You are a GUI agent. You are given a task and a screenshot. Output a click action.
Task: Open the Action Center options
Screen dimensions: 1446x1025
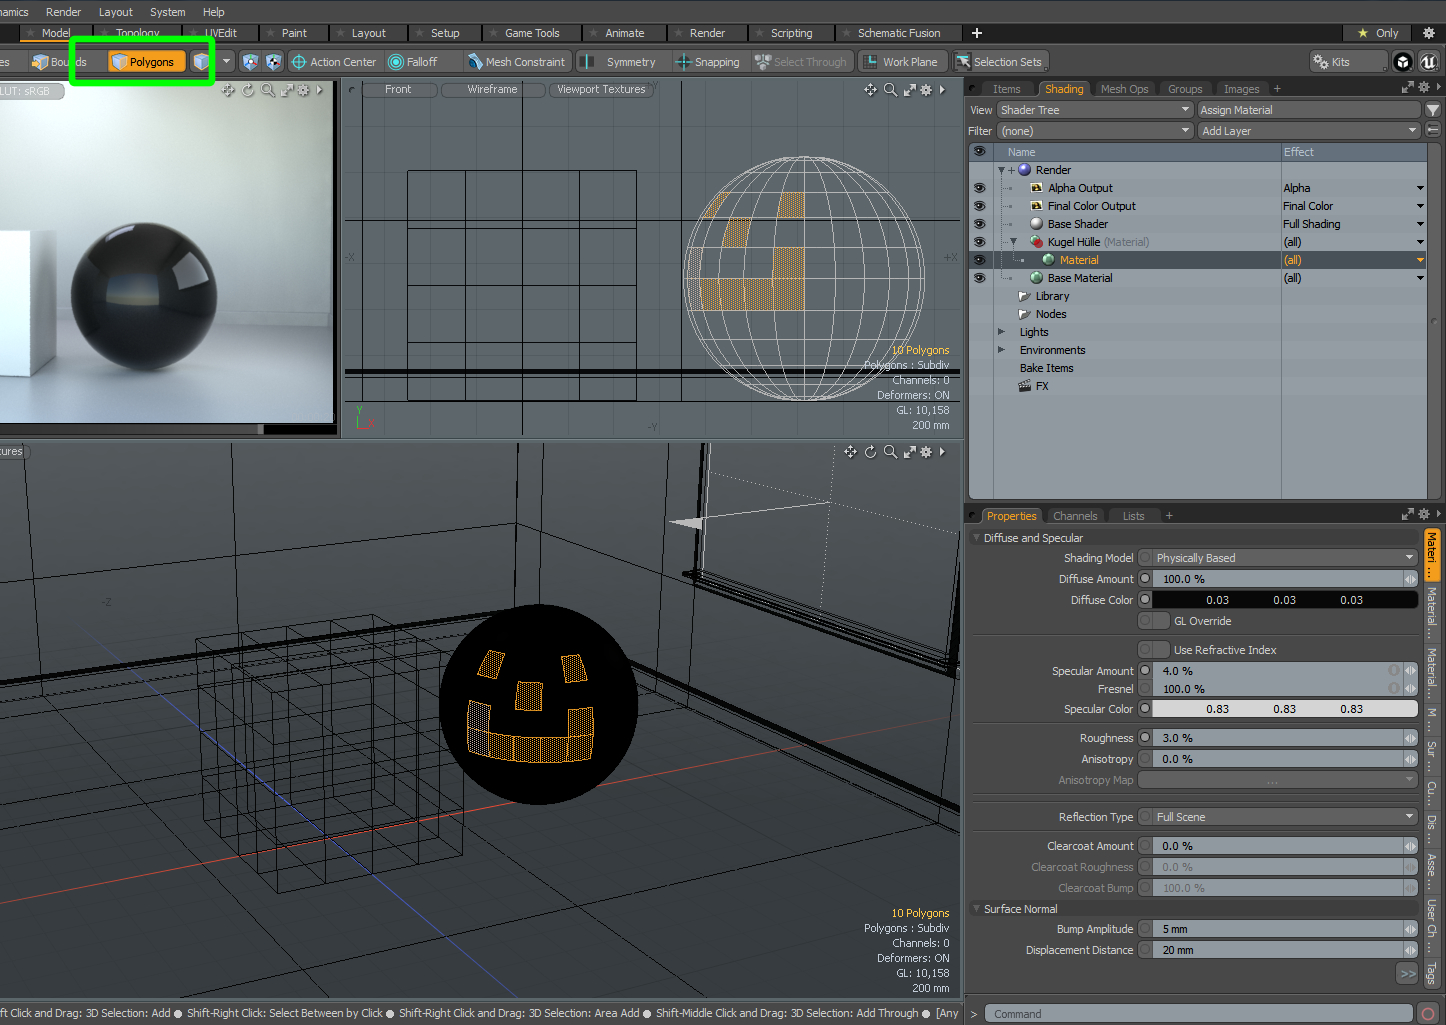[x=333, y=62]
